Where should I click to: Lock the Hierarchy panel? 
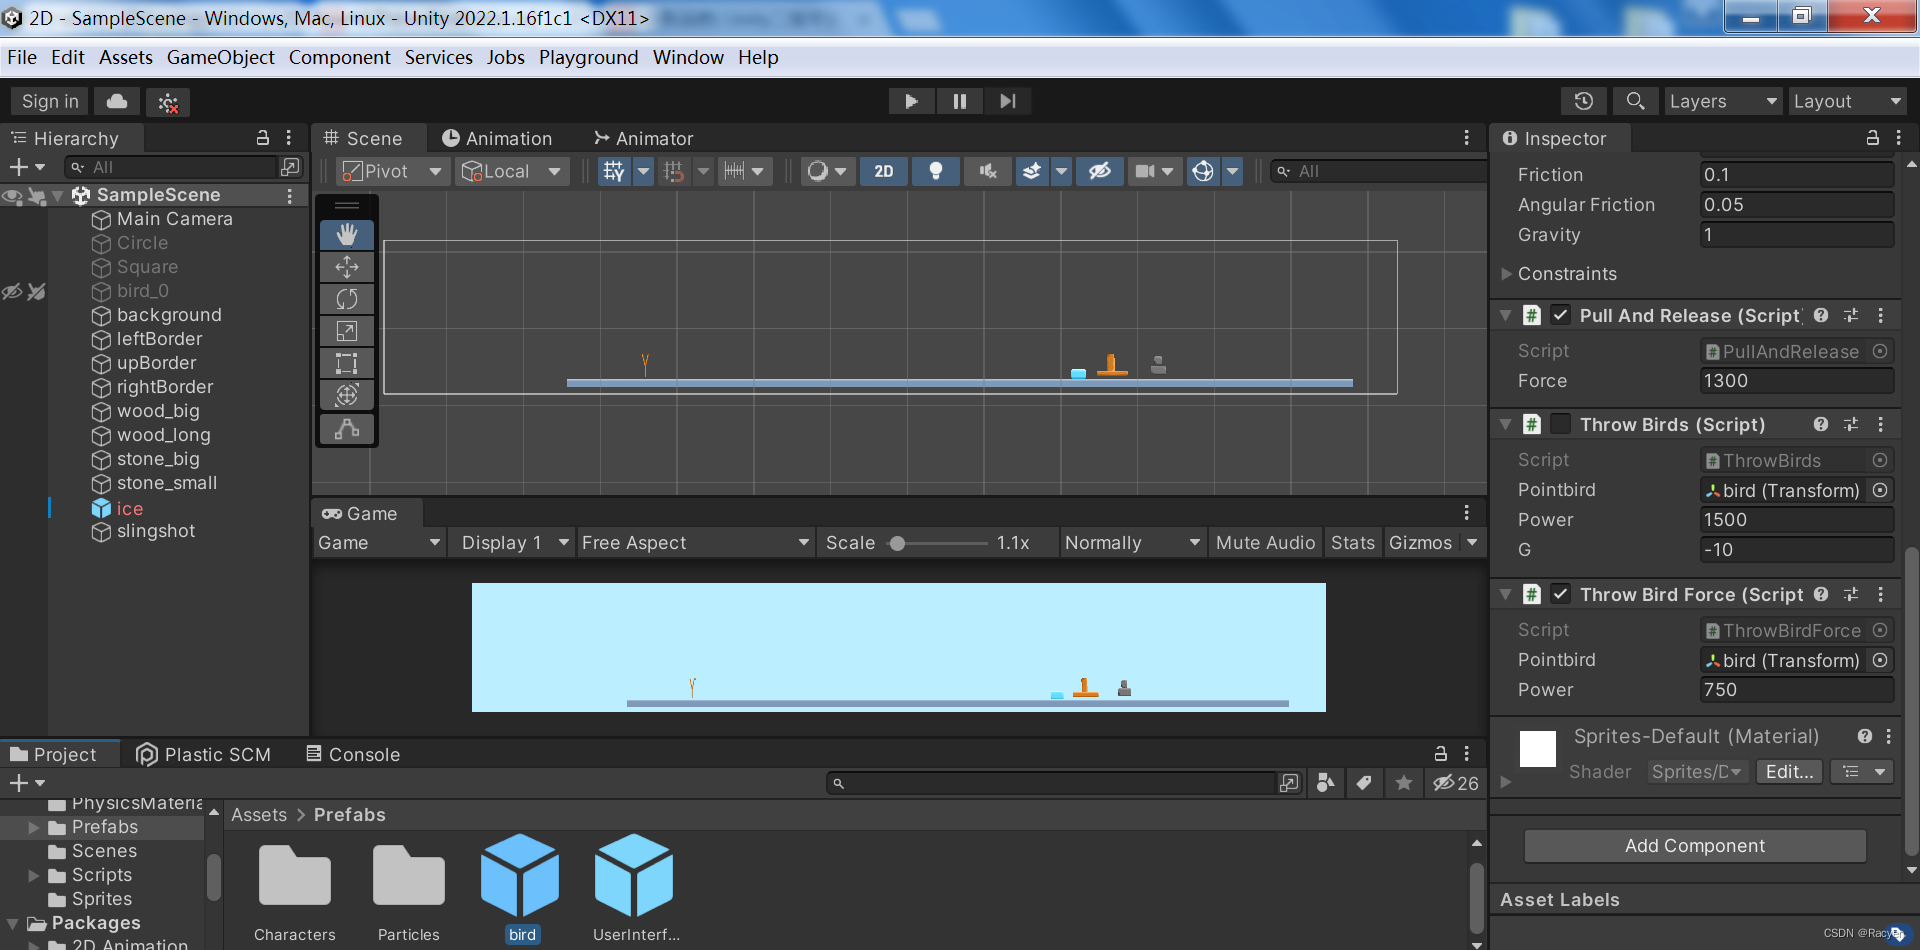pos(263,138)
